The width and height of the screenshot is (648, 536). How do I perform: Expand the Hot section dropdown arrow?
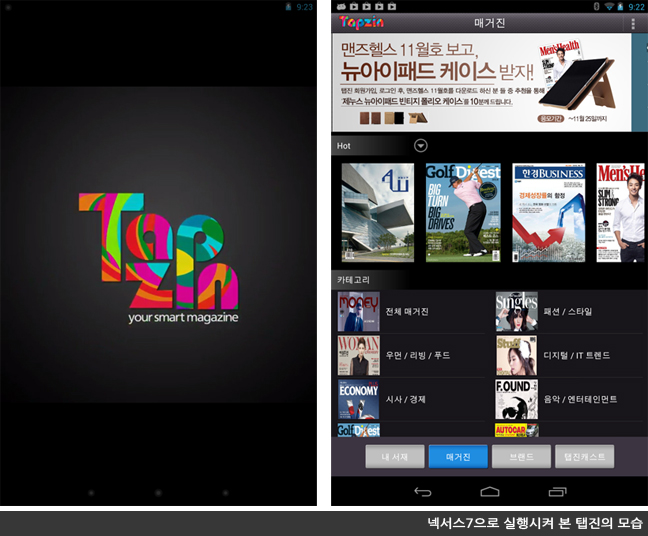[x=421, y=145]
